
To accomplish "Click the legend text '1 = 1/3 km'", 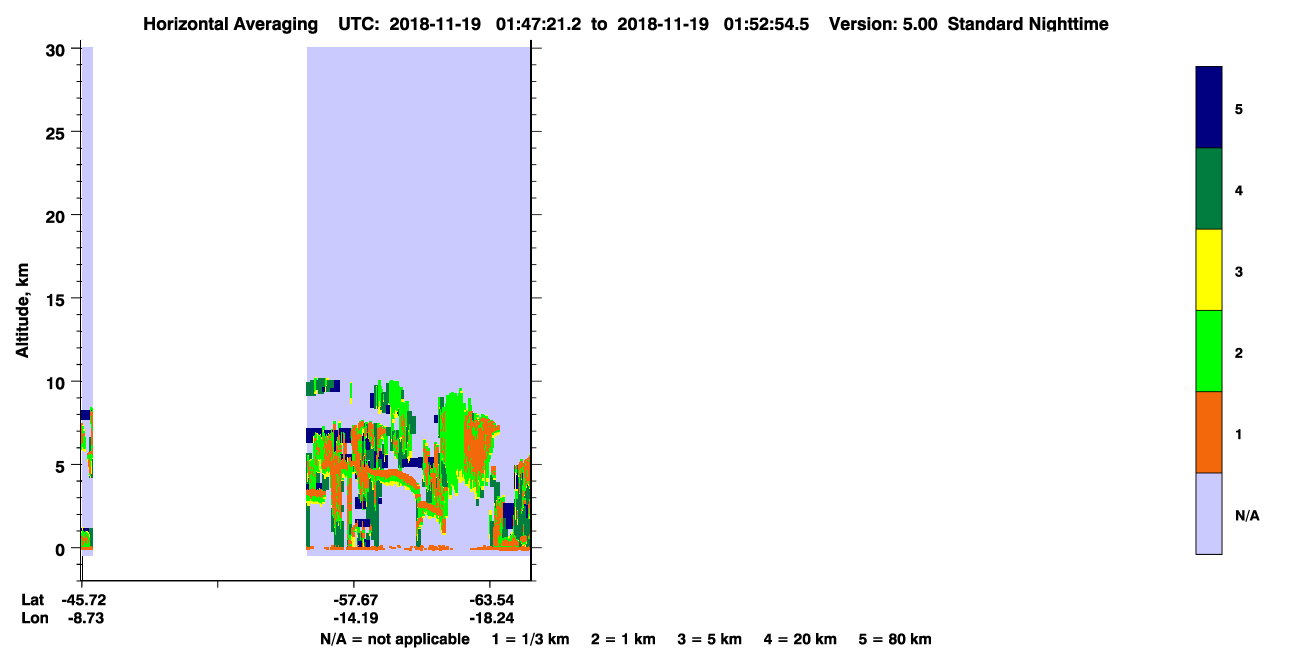I will [530, 639].
